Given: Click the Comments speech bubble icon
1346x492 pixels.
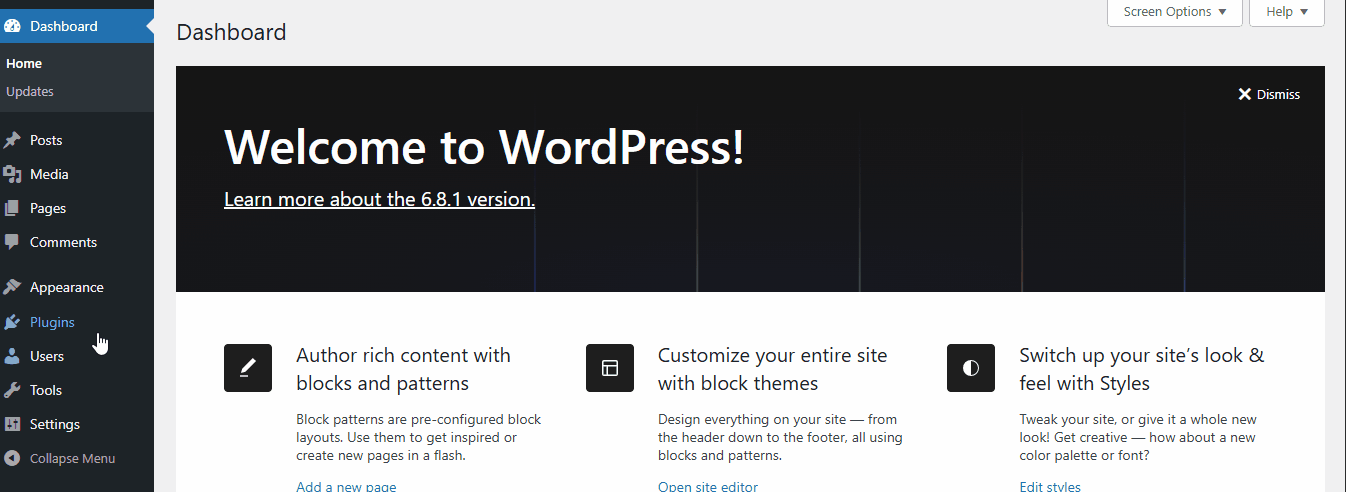Looking at the screenshot, I should (12, 242).
